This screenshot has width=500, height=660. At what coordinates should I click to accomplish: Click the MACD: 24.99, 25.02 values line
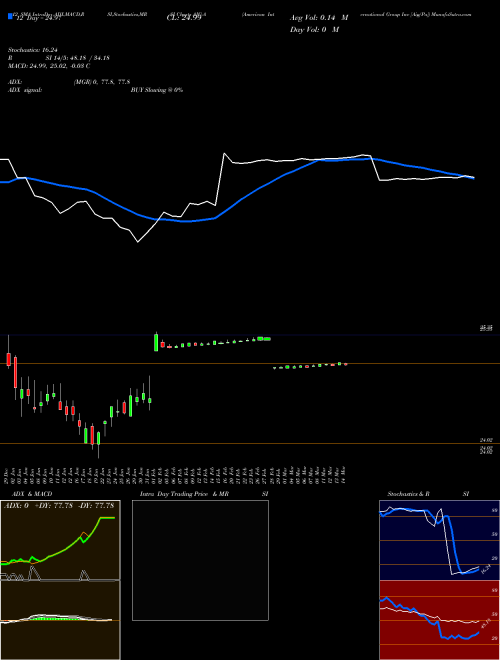(49, 66)
